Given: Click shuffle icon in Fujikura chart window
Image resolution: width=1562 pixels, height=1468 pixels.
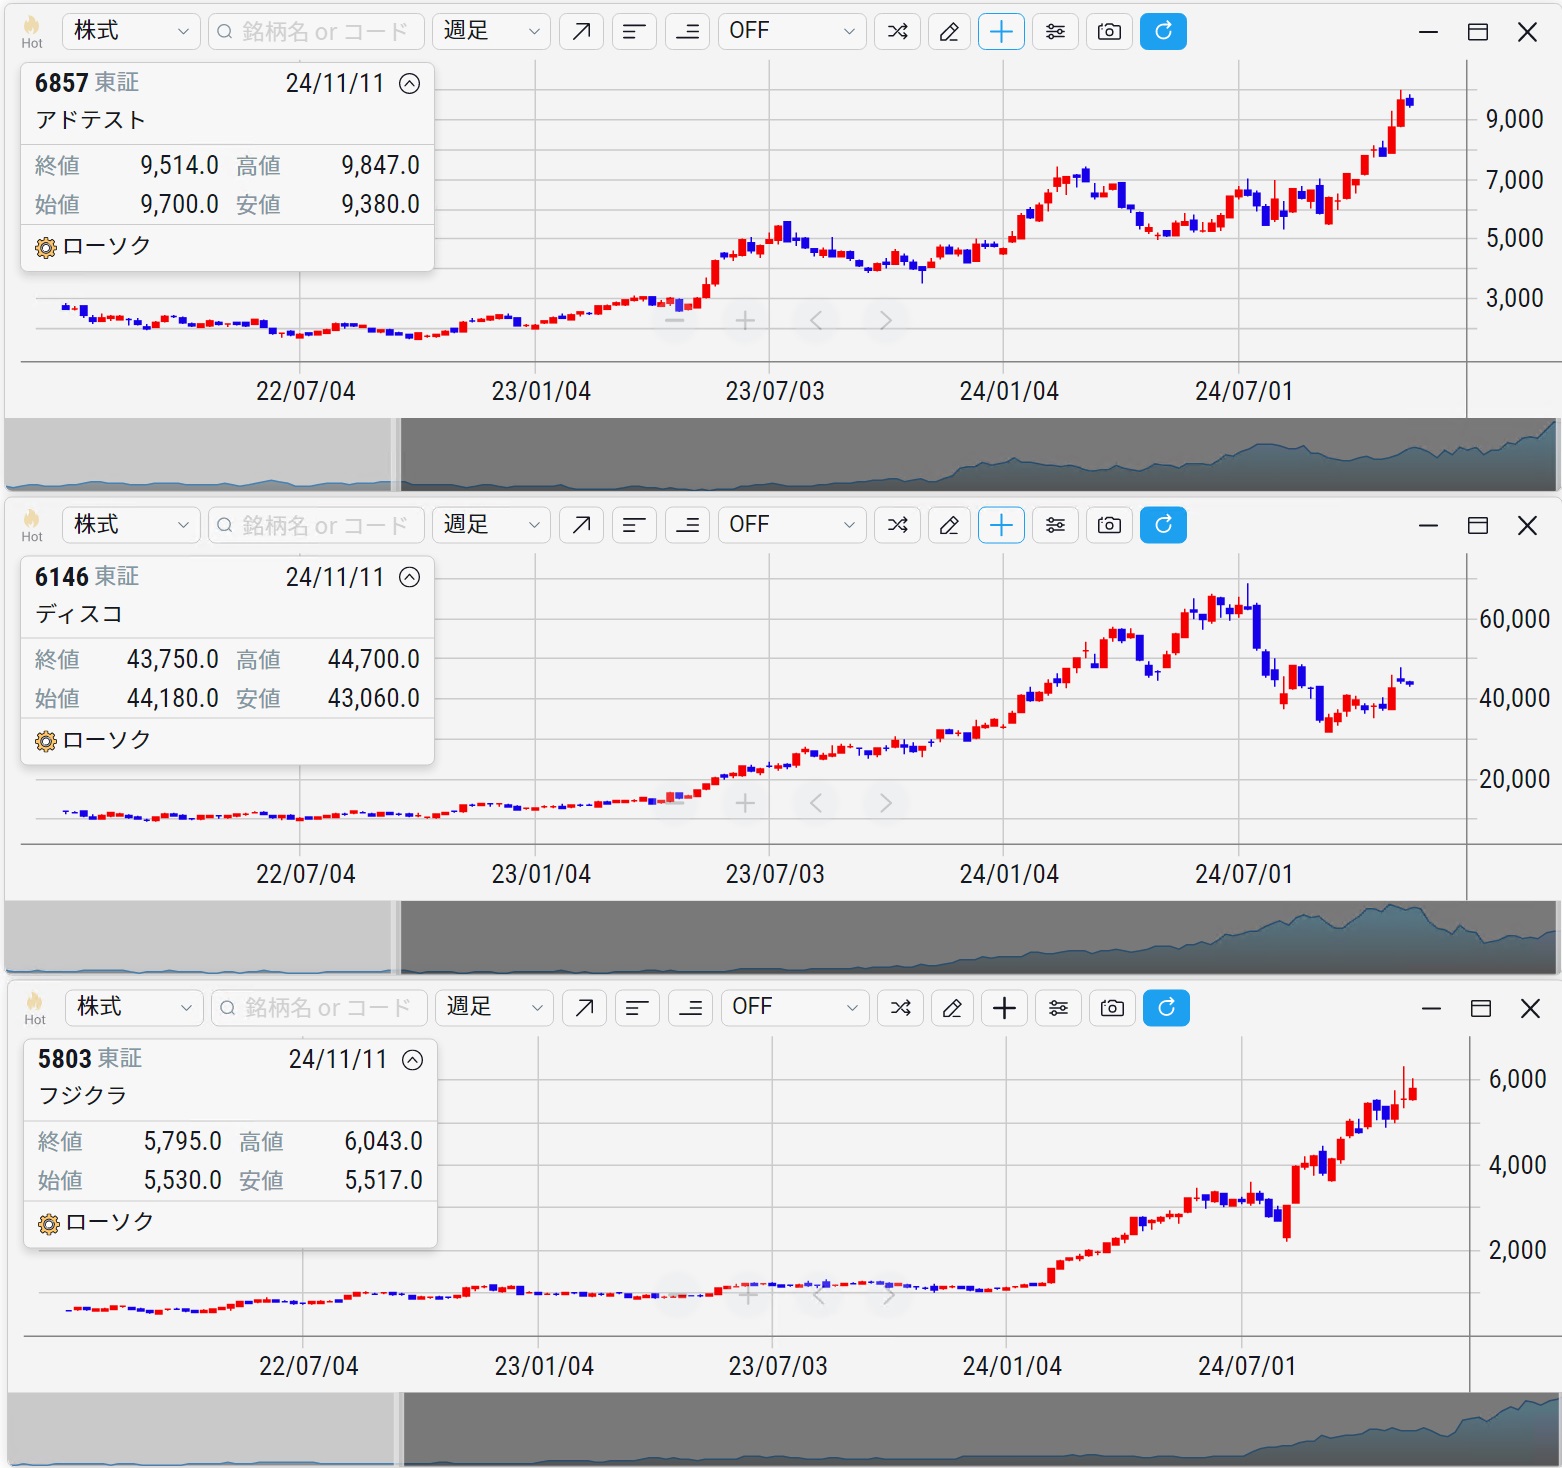Looking at the screenshot, I should (x=901, y=1008).
